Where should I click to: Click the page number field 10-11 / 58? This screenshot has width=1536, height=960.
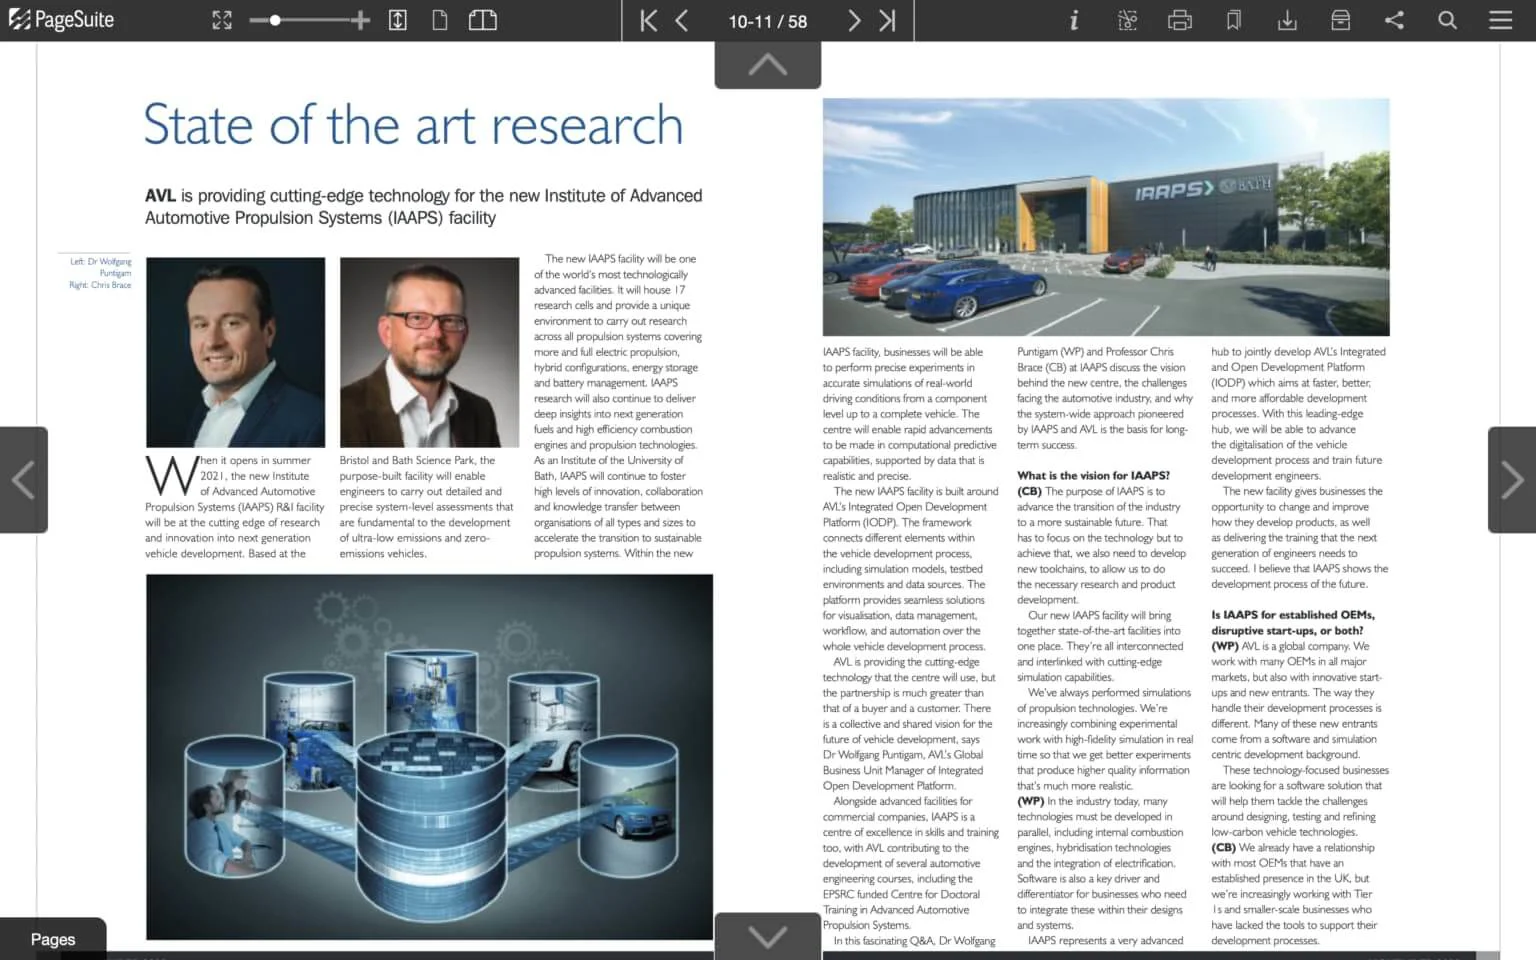(768, 21)
